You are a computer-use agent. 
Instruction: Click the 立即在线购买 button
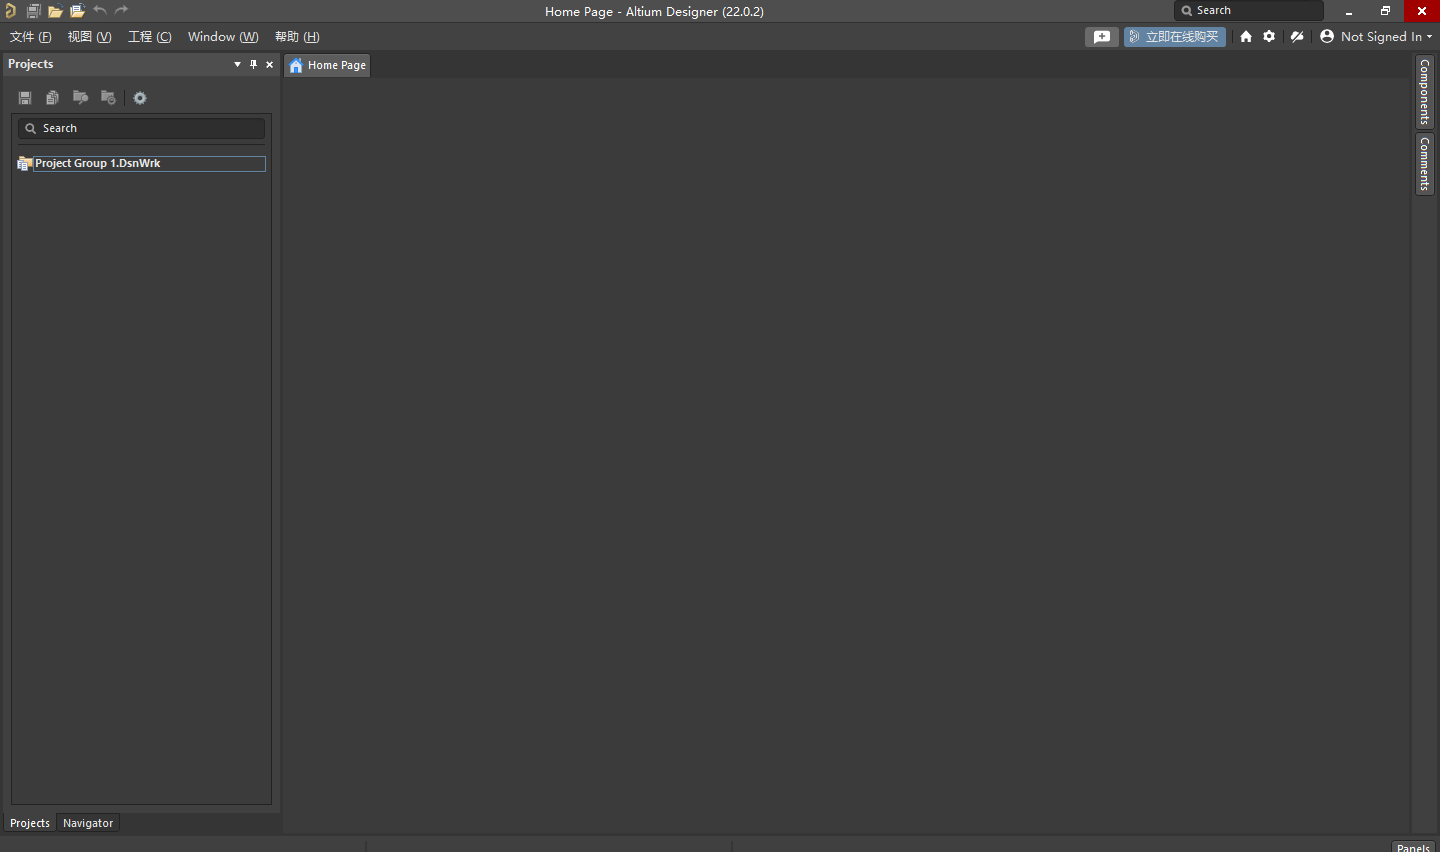tap(1174, 36)
